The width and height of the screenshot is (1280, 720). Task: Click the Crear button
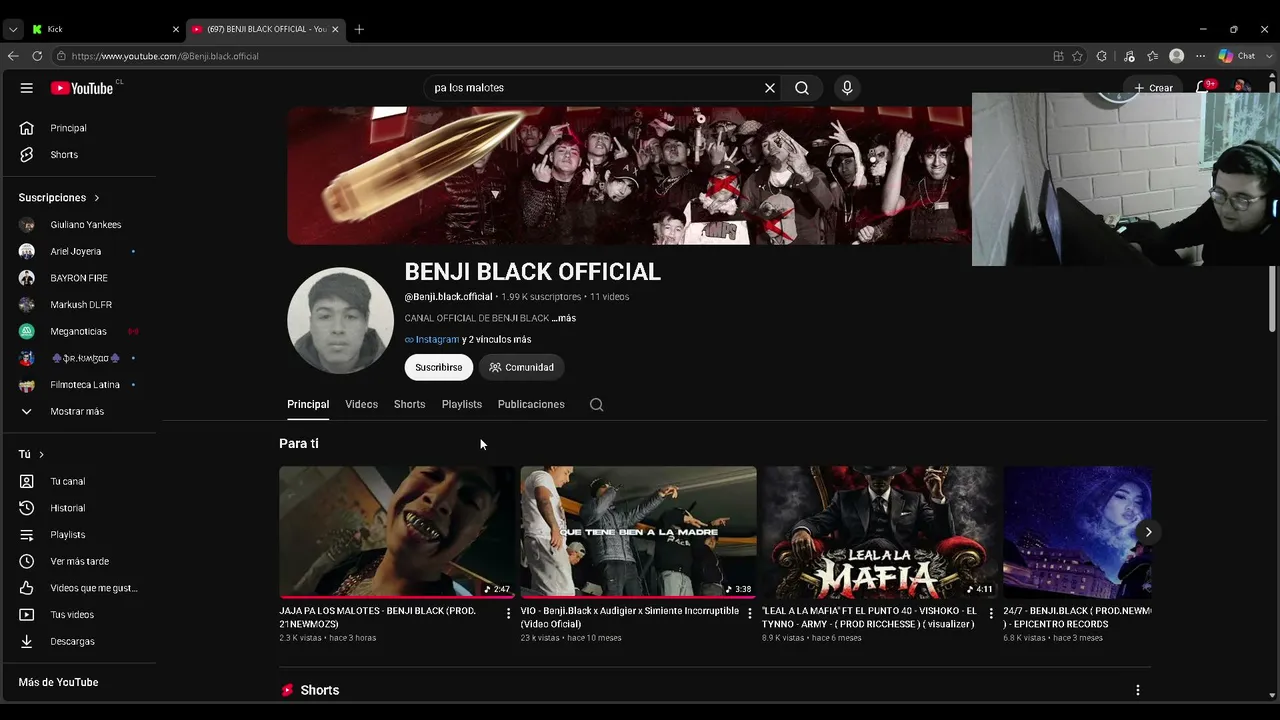tap(1153, 88)
